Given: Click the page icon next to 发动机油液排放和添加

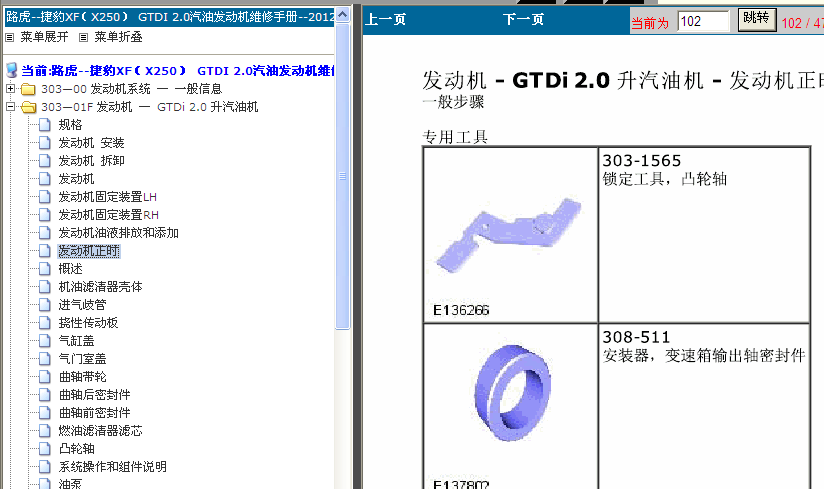Looking at the screenshot, I should (x=45, y=233).
